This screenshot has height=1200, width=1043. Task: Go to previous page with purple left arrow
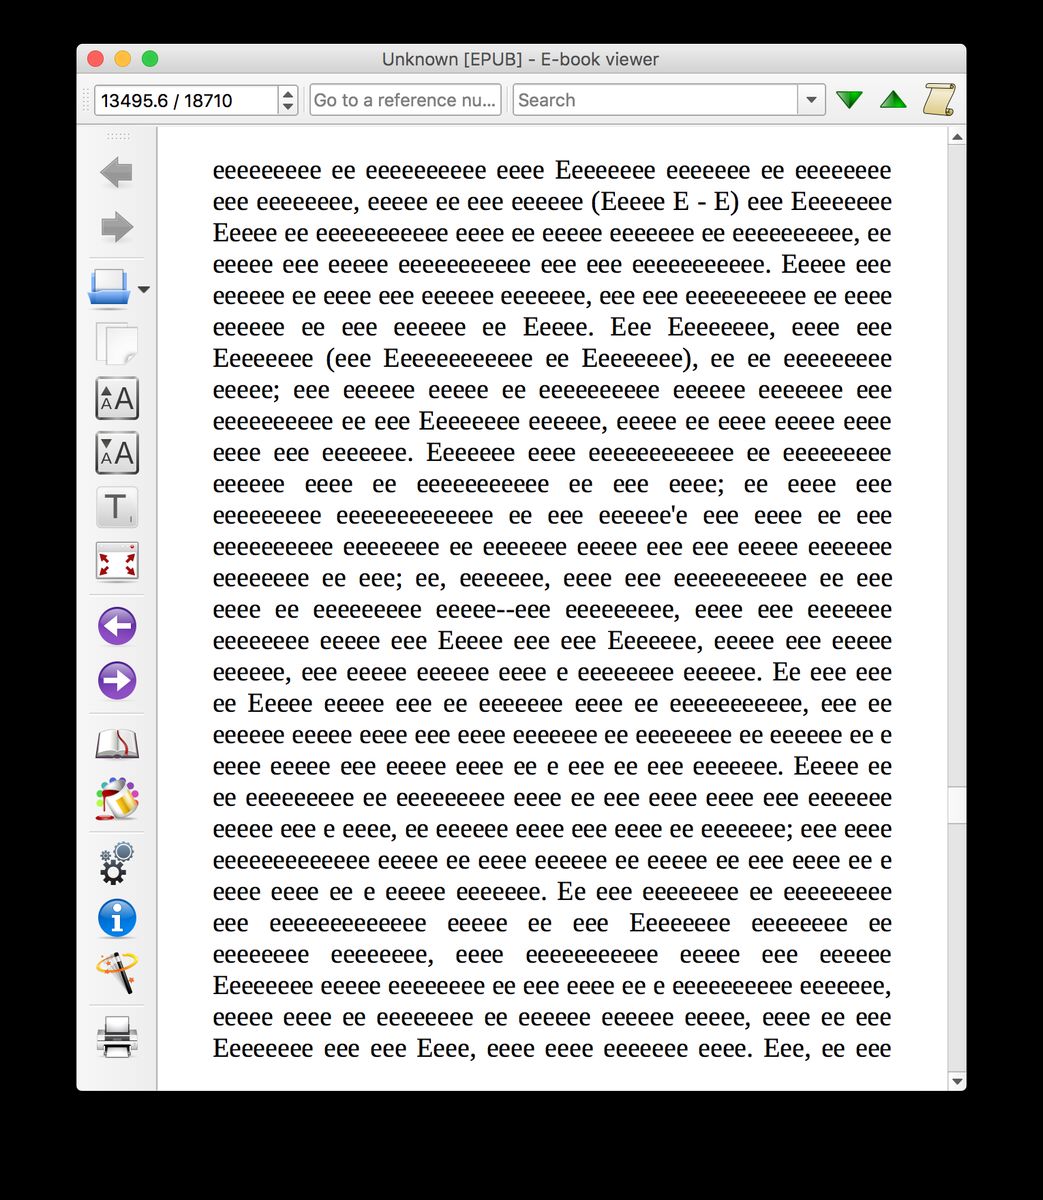pyautogui.click(x=117, y=627)
